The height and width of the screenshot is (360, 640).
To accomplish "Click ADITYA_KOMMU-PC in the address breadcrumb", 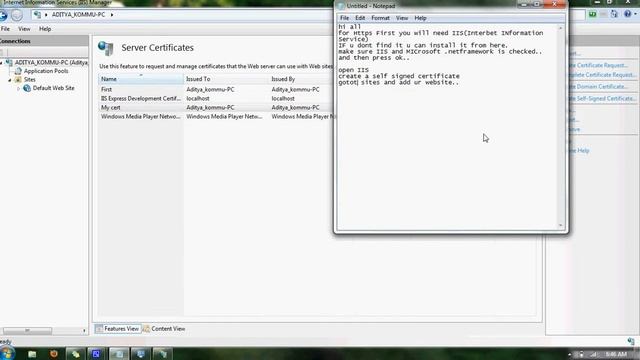I will 78,15.
